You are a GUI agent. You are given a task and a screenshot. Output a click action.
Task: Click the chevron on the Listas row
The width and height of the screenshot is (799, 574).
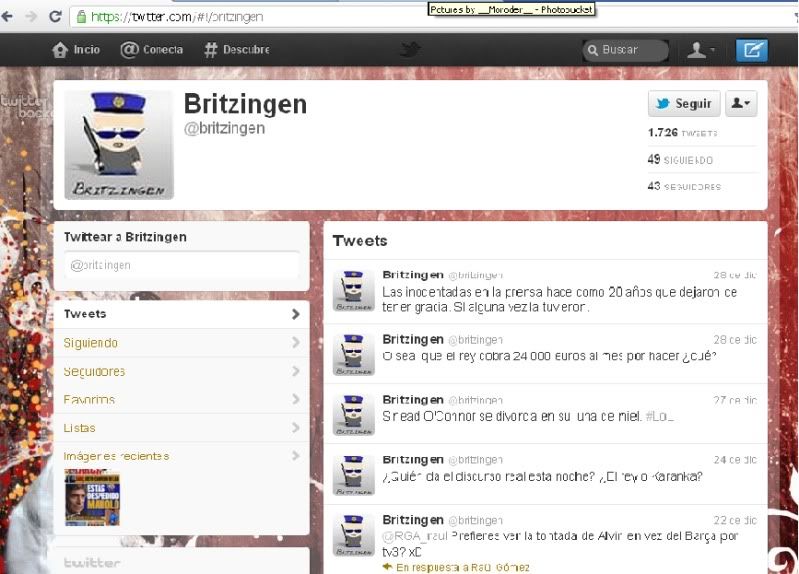click(296, 428)
